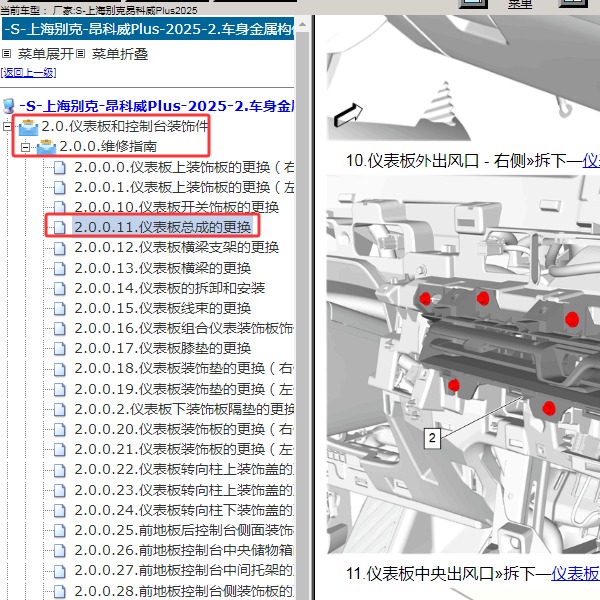Open 2.0.0.19.仪表板装饰垫的更换 entry

click(x=184, y=389)
